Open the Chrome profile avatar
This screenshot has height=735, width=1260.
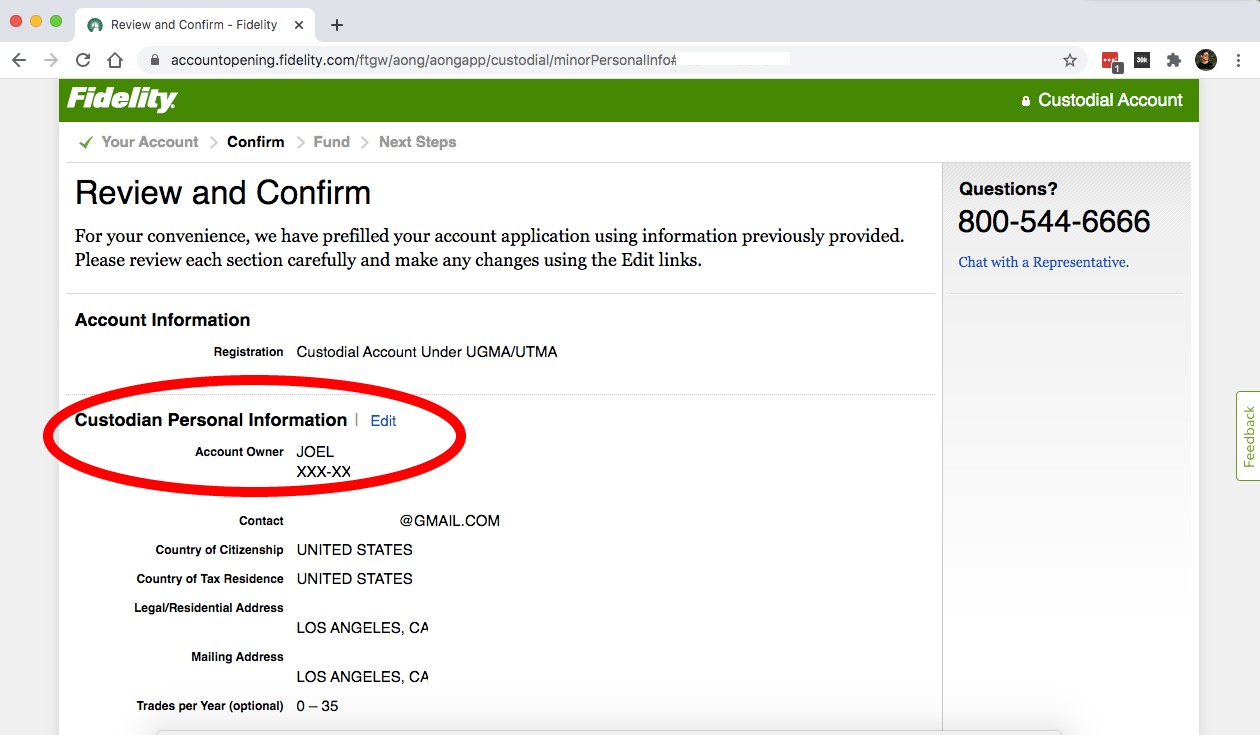tap(1206, 60)
